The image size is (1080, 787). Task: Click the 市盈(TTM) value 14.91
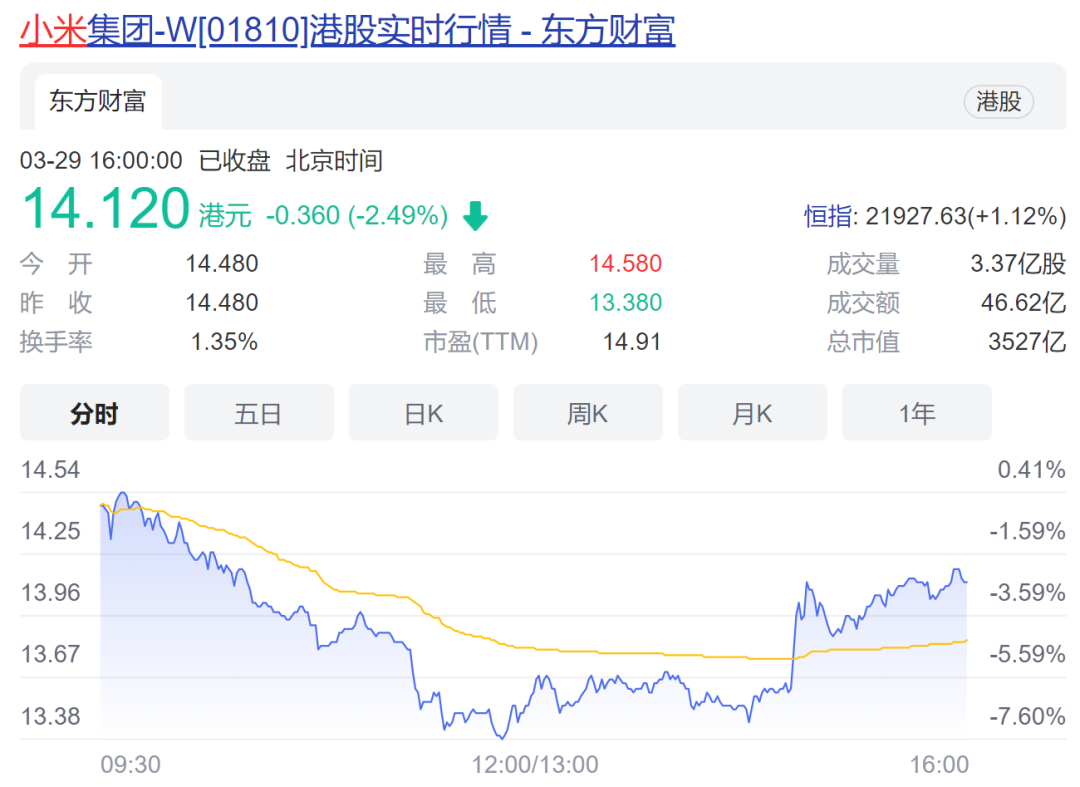point(632,342)
